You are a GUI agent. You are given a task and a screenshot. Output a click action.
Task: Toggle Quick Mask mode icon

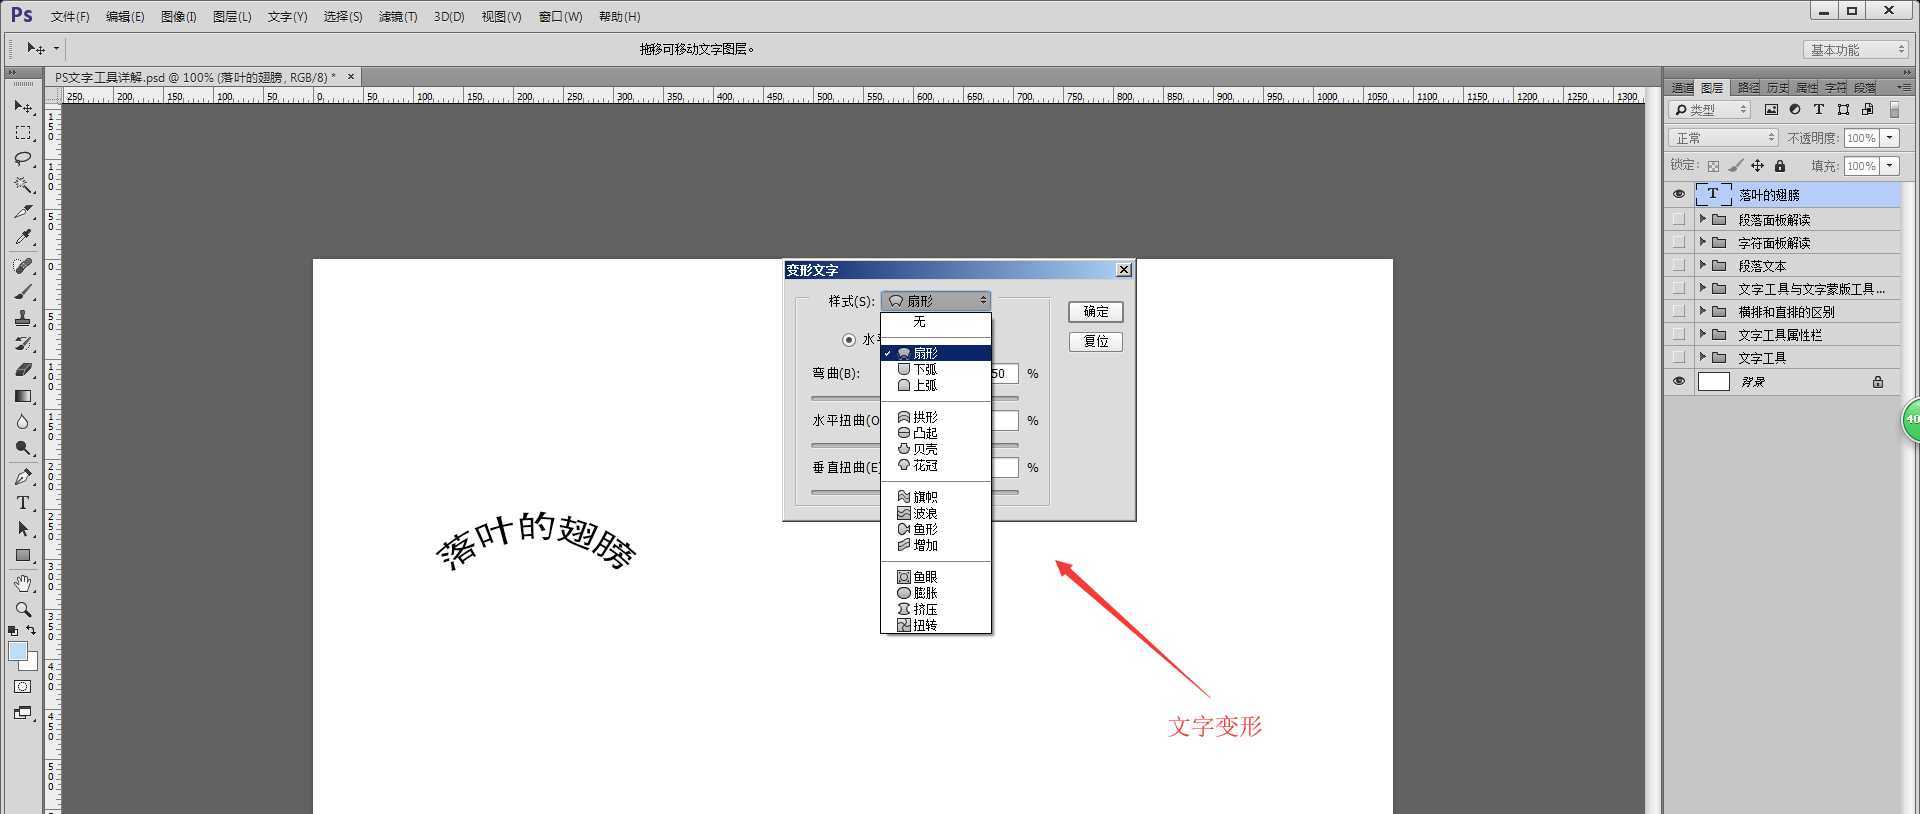pos(22,687)
